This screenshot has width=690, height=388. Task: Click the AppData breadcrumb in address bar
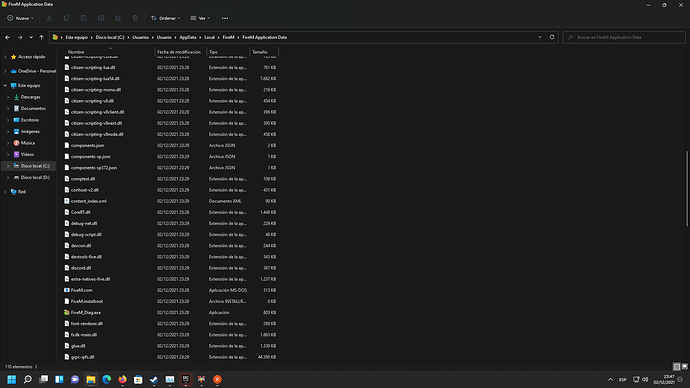pos(188,37)
